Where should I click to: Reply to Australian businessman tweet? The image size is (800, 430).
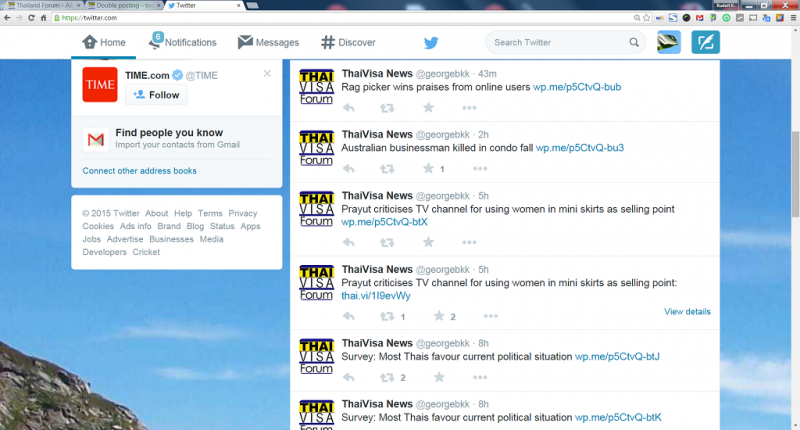tap(349, 168)
